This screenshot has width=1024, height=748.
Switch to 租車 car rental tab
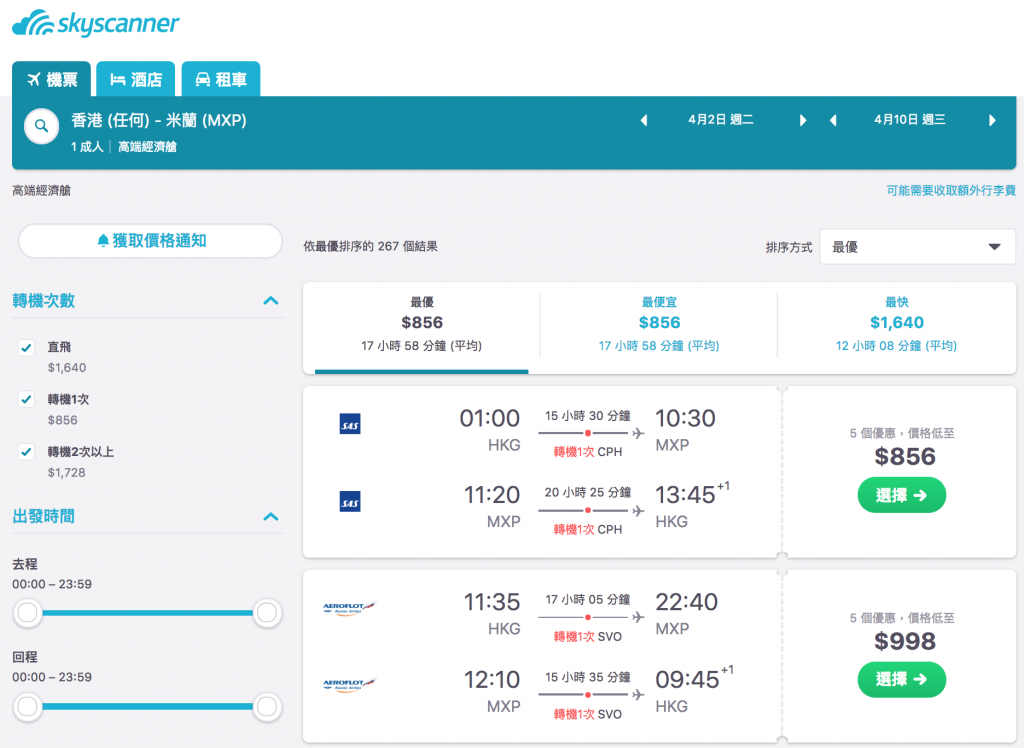tap(221, 79)
